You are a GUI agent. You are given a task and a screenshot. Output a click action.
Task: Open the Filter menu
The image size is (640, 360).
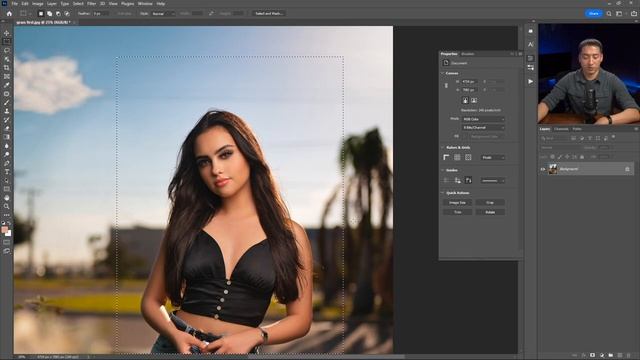[x=91, y=3]
